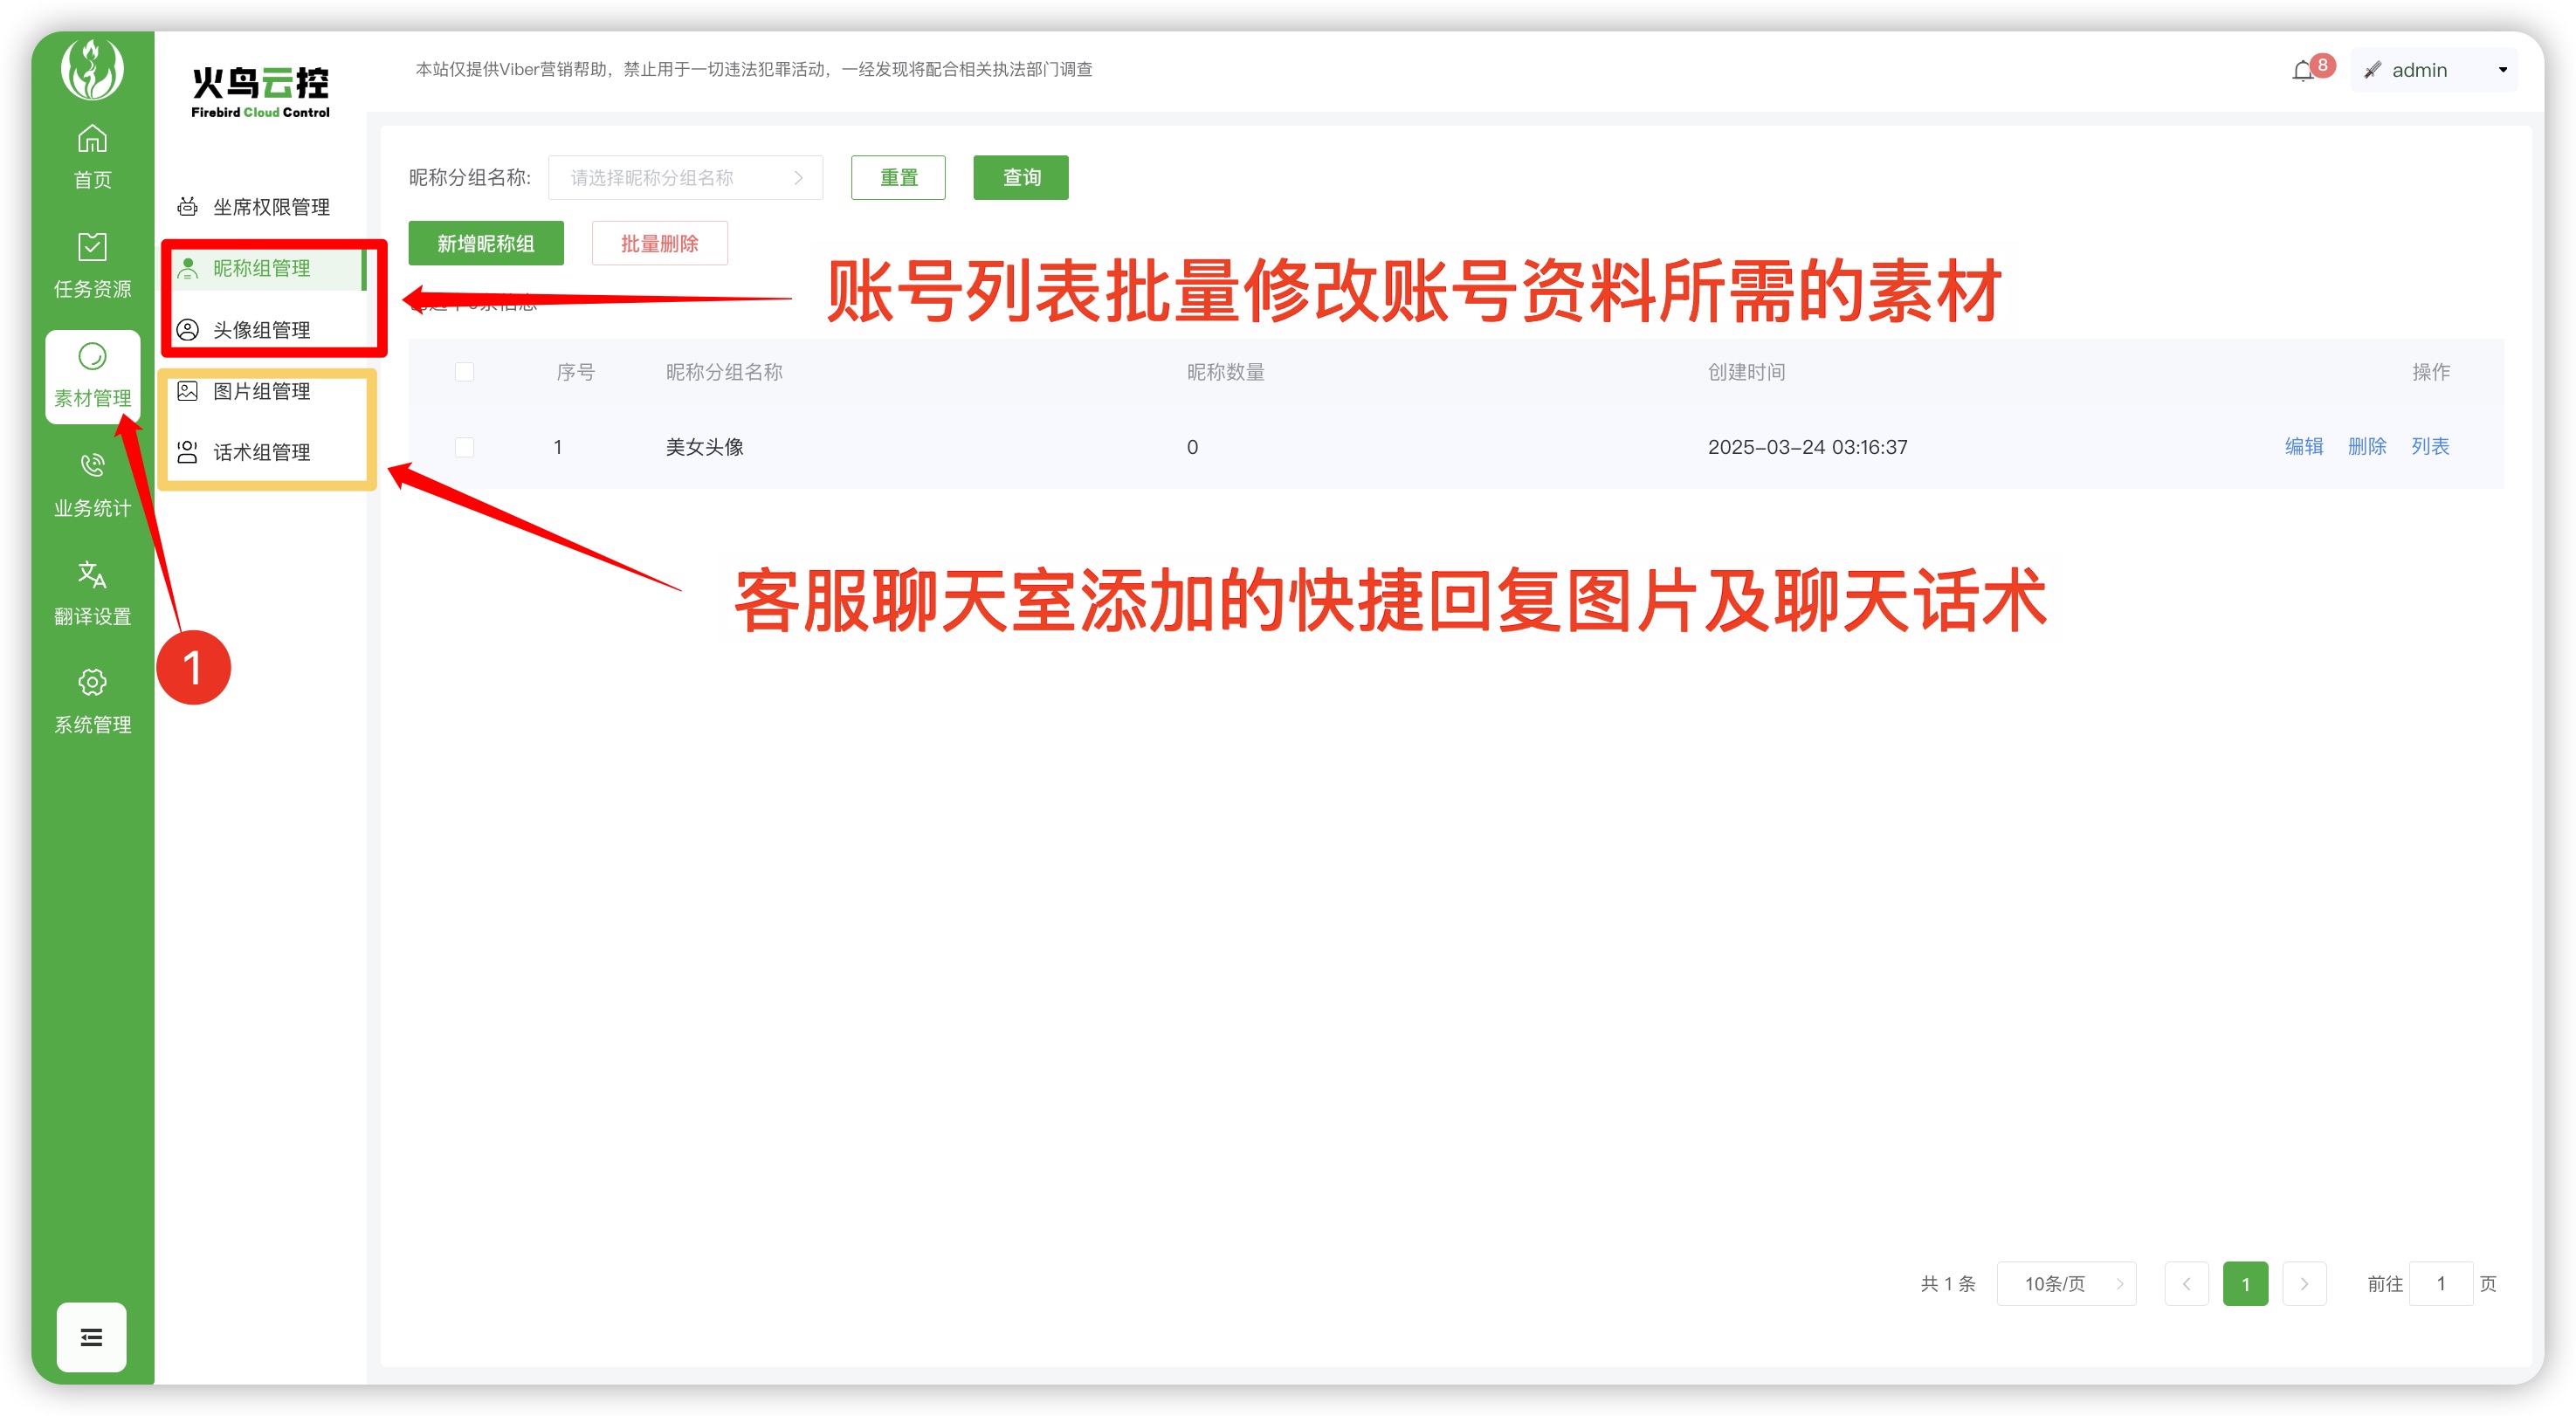Click the 编辑 link for 美女头像
Image resolution: width=2576 pixels, height=1416 pixels.
click(x=2303, y=447)
